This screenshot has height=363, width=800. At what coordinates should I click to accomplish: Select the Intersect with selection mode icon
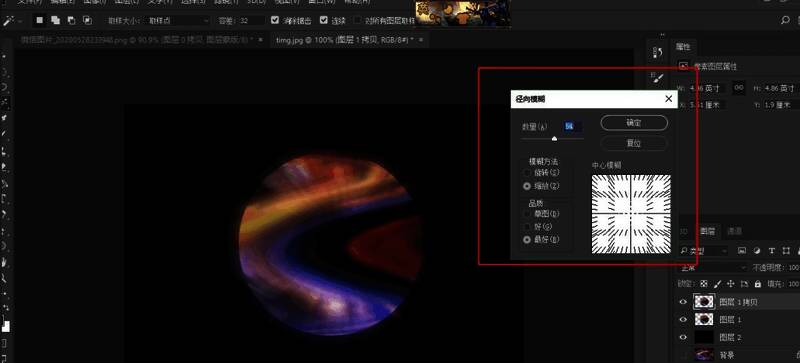pyautogui.click(x=88, y=20)
